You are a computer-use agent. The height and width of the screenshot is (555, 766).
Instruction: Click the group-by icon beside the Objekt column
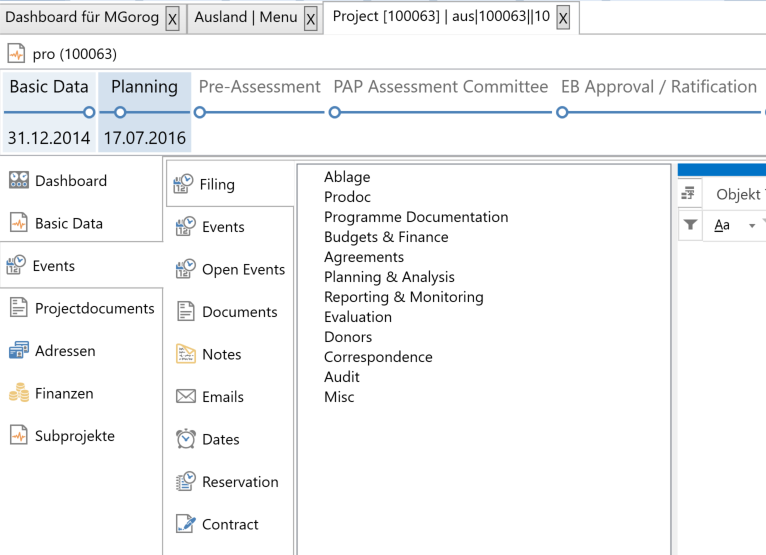[x=690, y=194]
